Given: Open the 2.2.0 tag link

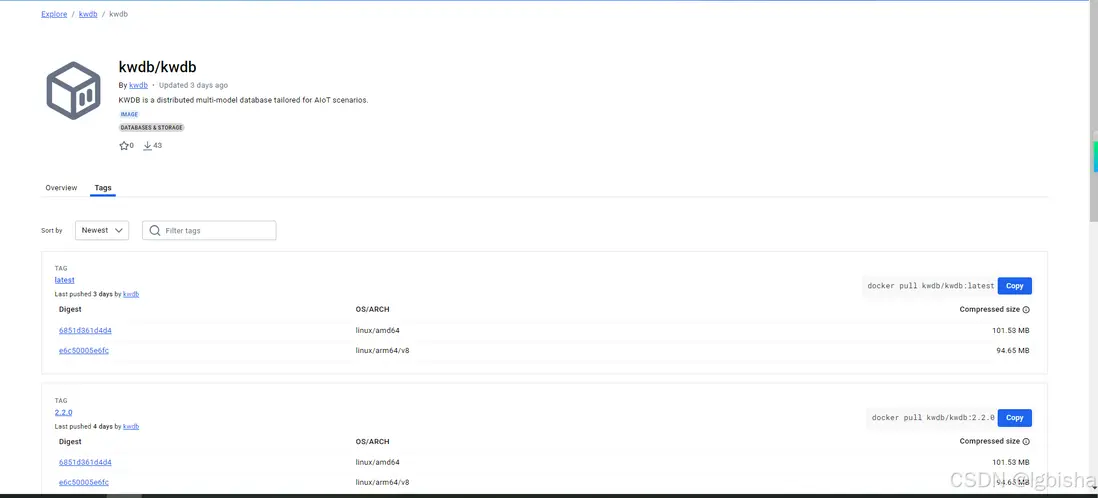Looking at the screenshot, I should 63,413.
